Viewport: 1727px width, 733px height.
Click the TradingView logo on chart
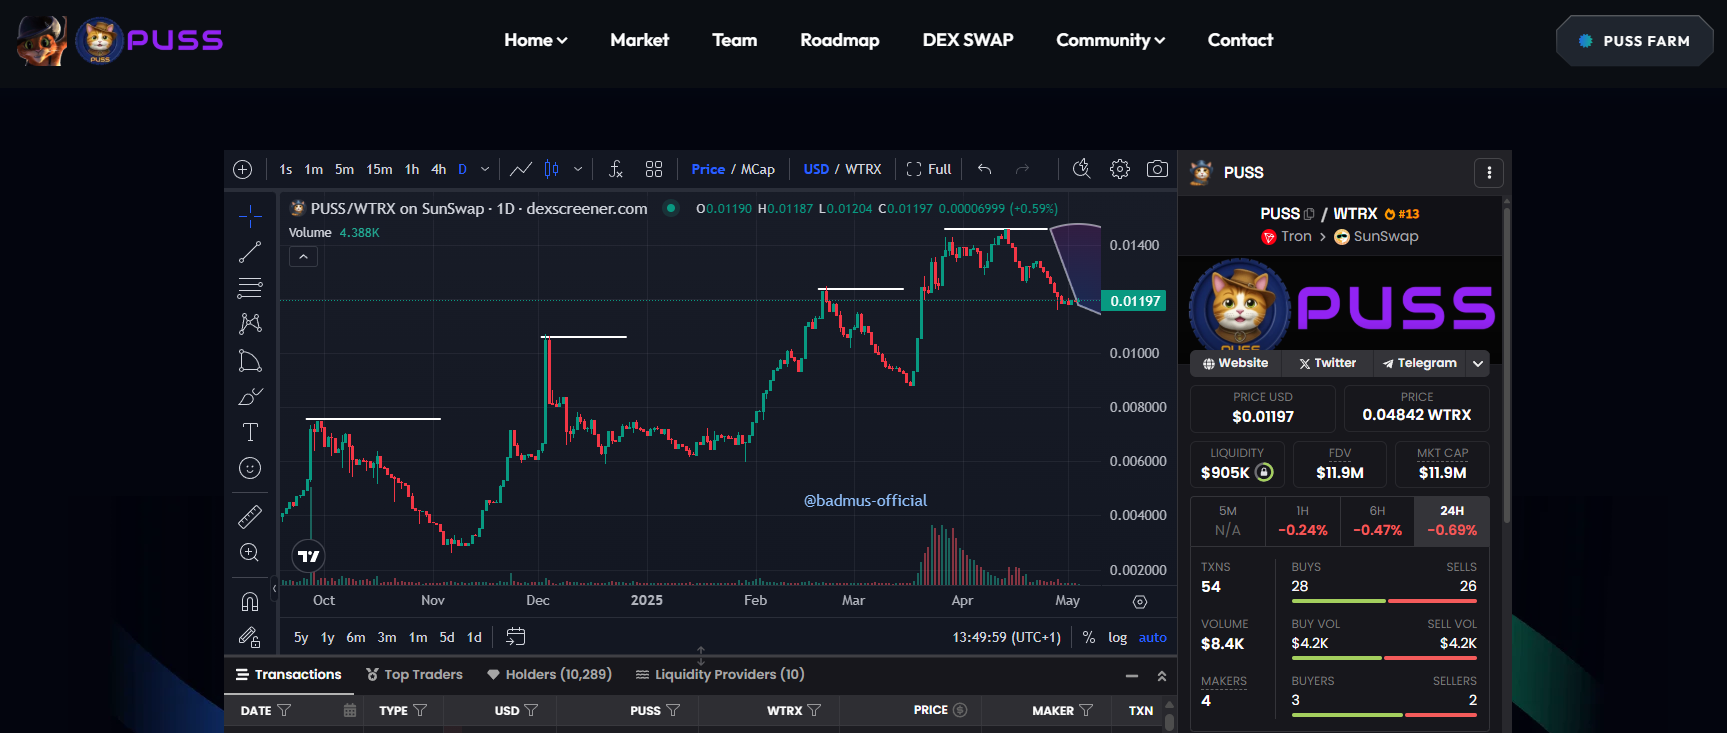(x=309, y=556)
